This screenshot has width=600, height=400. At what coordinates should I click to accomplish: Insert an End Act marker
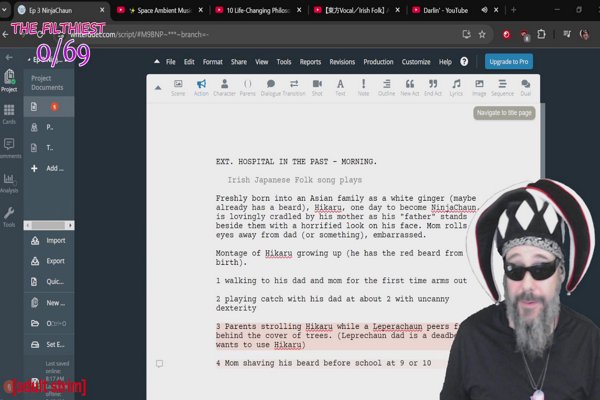[433, 88]
